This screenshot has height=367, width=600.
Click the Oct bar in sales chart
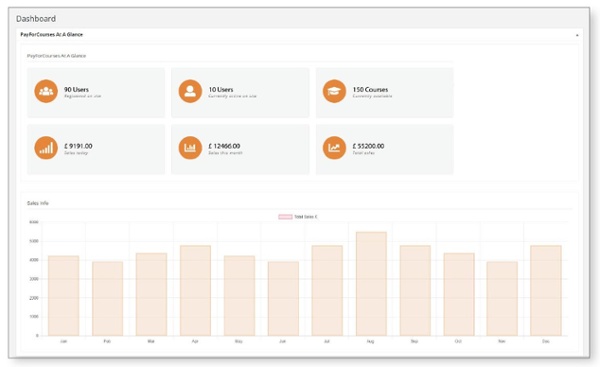point(459,294)
